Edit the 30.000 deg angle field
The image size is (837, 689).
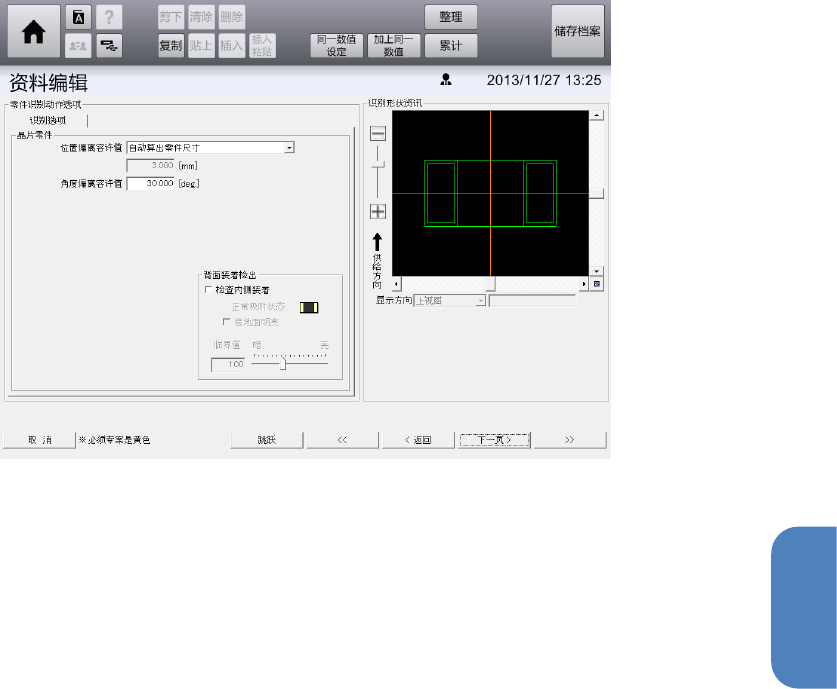coord(151,183)
